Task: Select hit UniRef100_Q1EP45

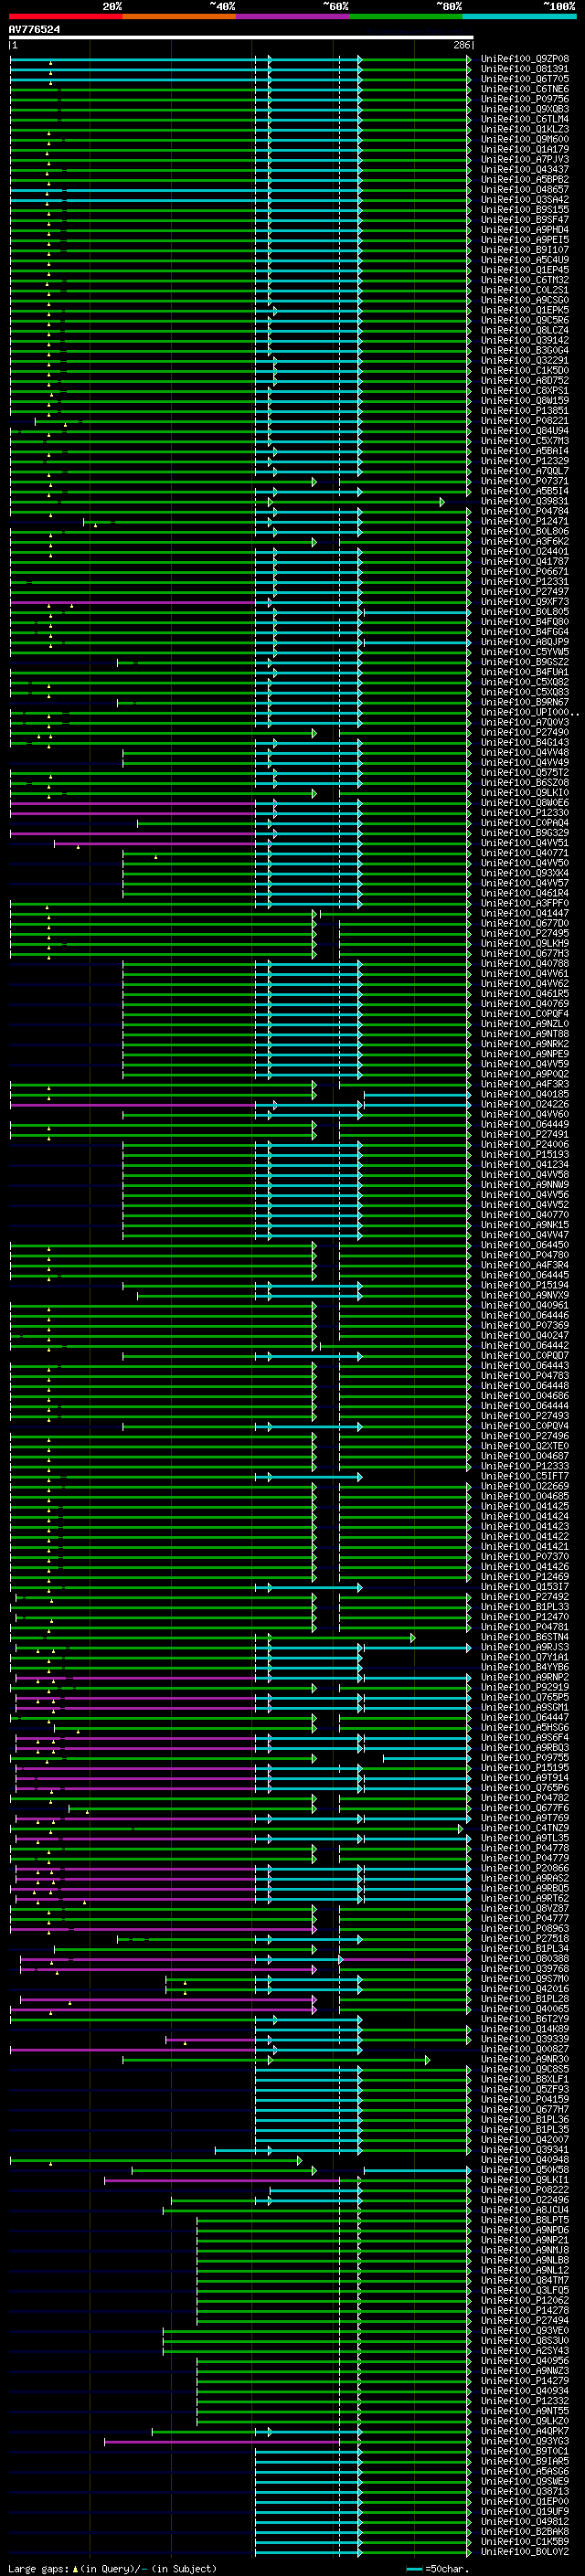Action: [524, 270]
